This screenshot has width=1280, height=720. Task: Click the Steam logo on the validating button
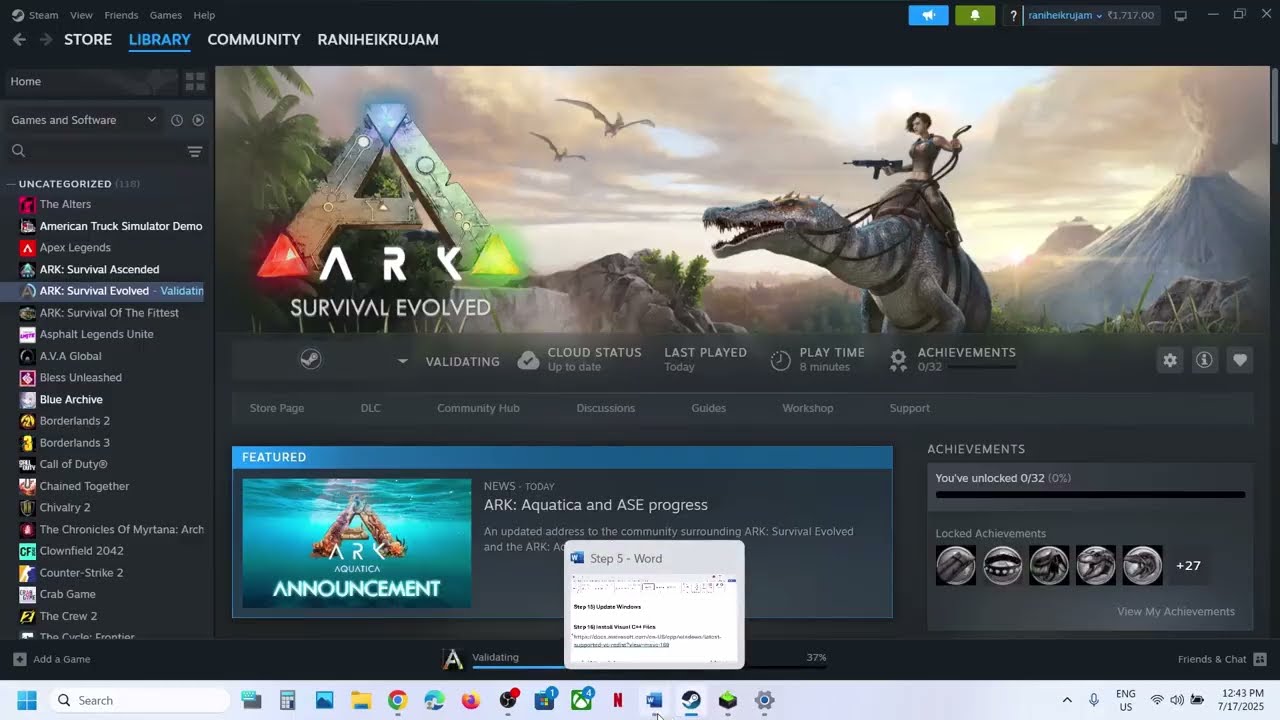coord(311,360)
